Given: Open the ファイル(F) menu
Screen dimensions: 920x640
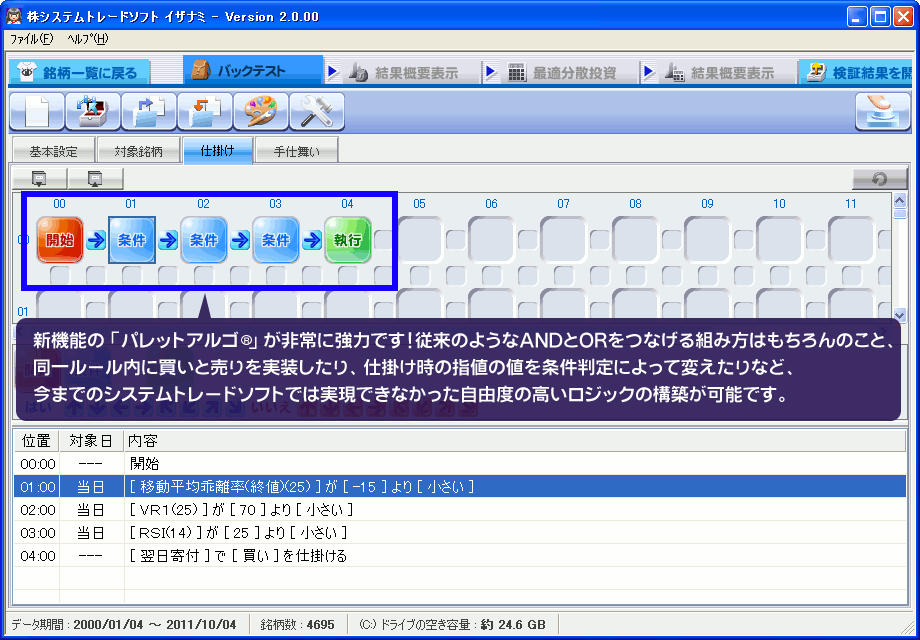Looking at the screenshot, I should click(x=32, y=39).
